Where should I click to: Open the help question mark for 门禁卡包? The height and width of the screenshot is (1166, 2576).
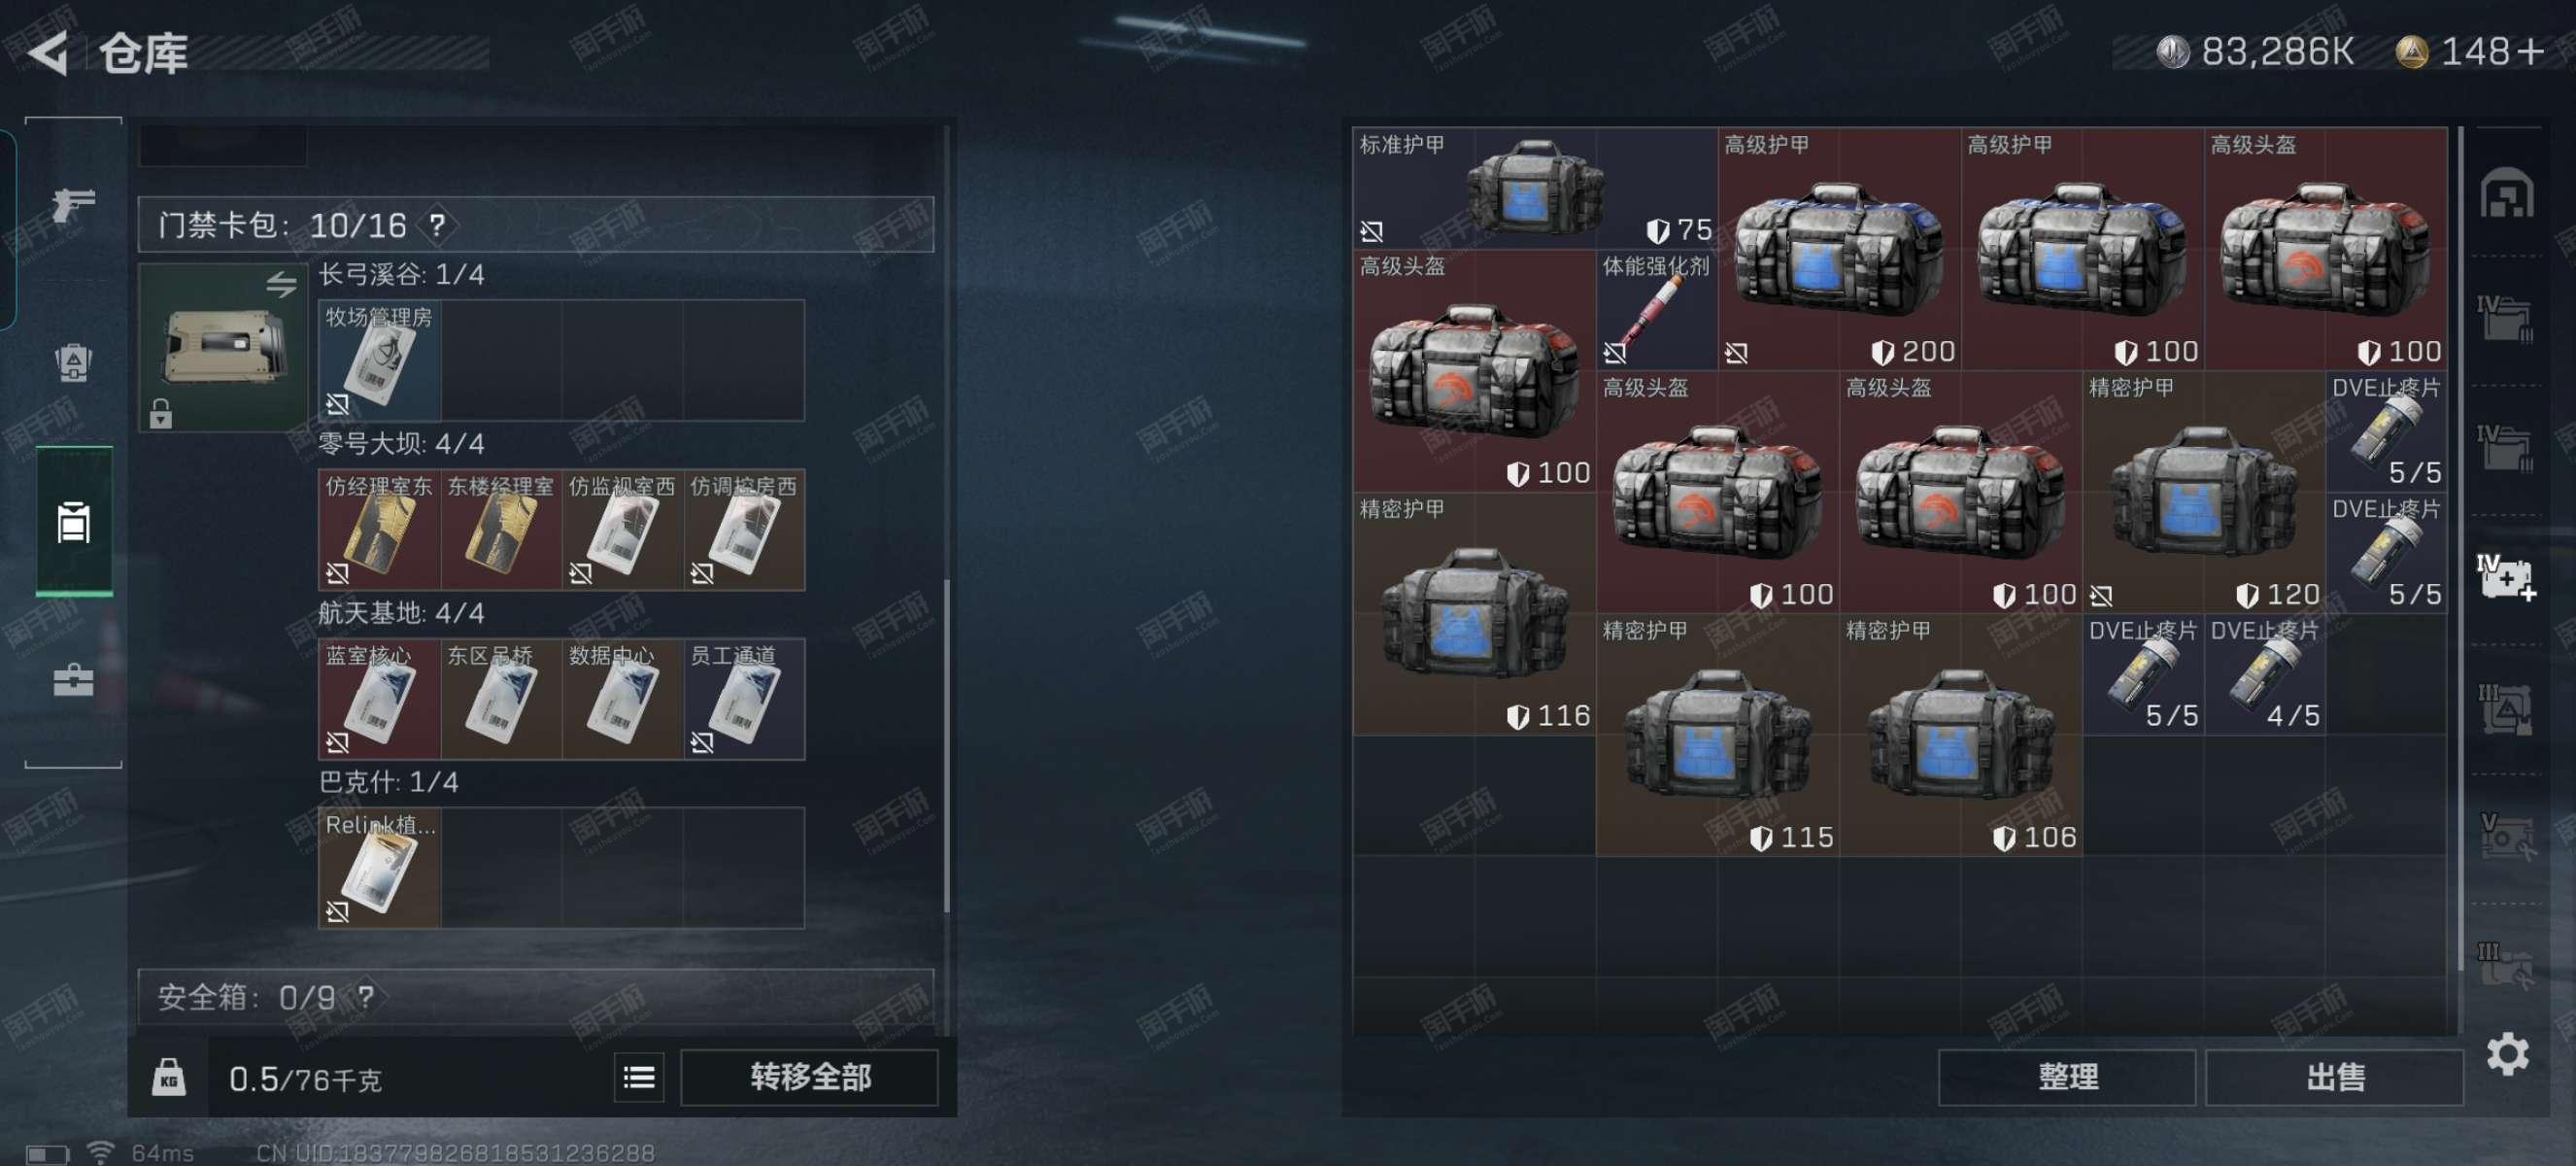click(x=436, y=224)
